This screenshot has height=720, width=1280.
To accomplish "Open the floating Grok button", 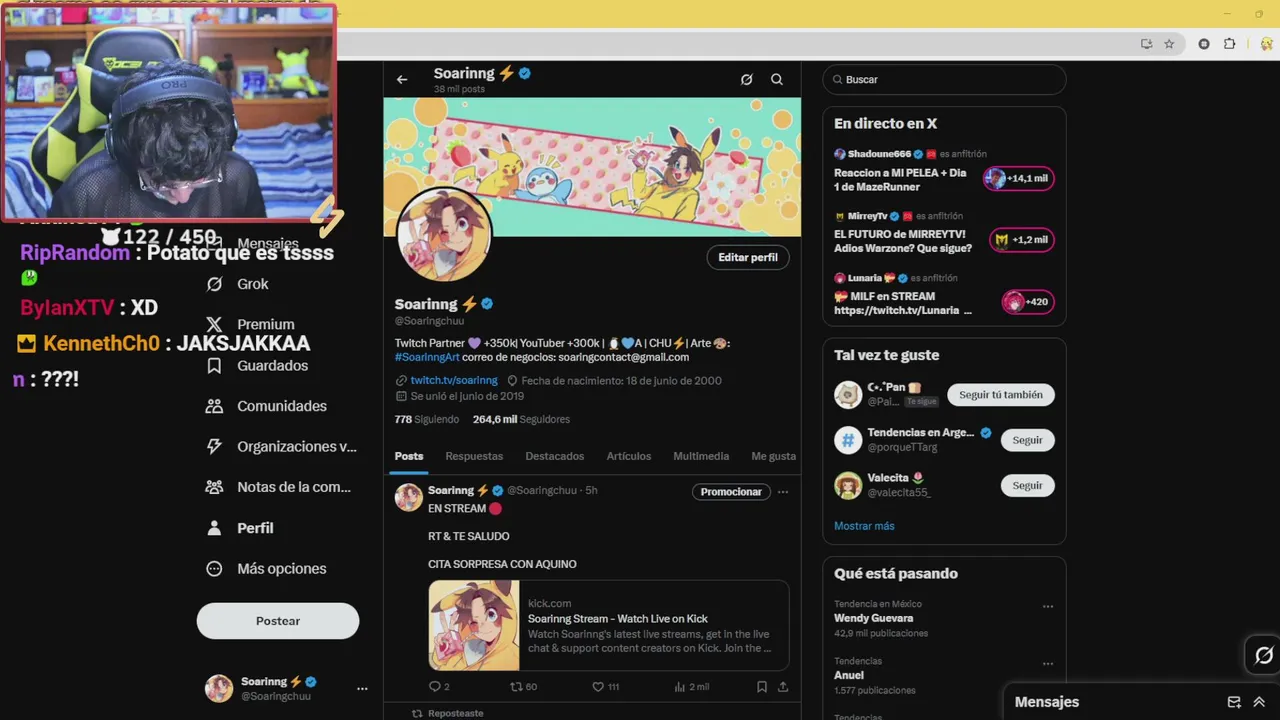I will click(x=1264, y=656).
